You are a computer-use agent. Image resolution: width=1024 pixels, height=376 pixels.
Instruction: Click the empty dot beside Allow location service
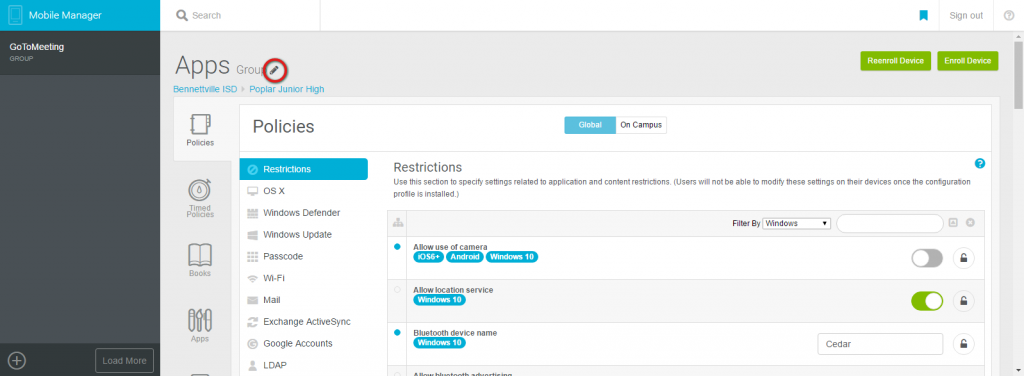point(397,289)
